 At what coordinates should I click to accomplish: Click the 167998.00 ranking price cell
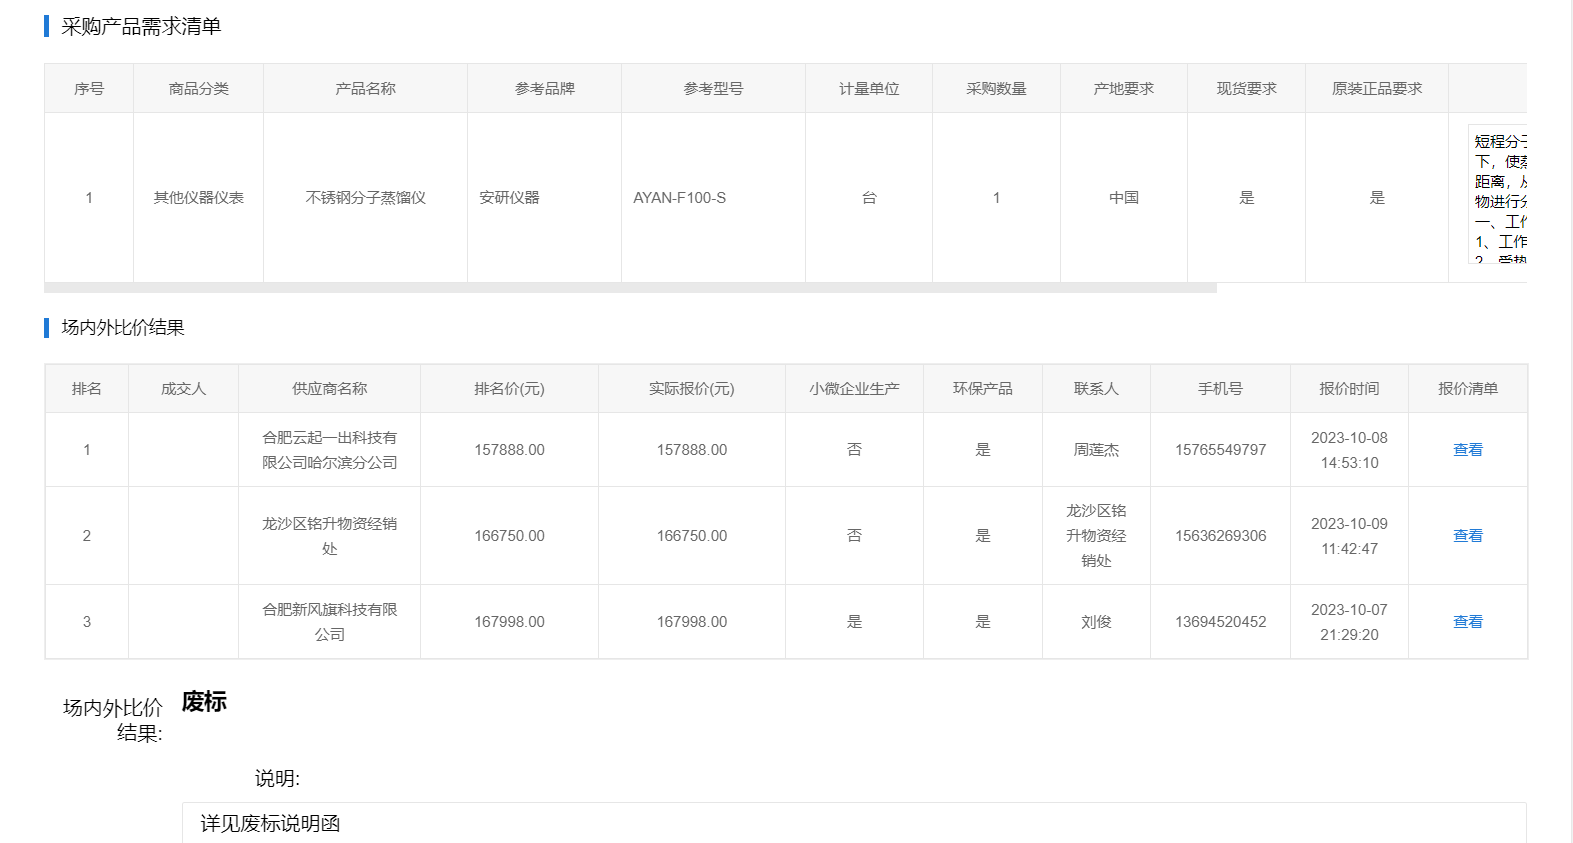(509, 622)
